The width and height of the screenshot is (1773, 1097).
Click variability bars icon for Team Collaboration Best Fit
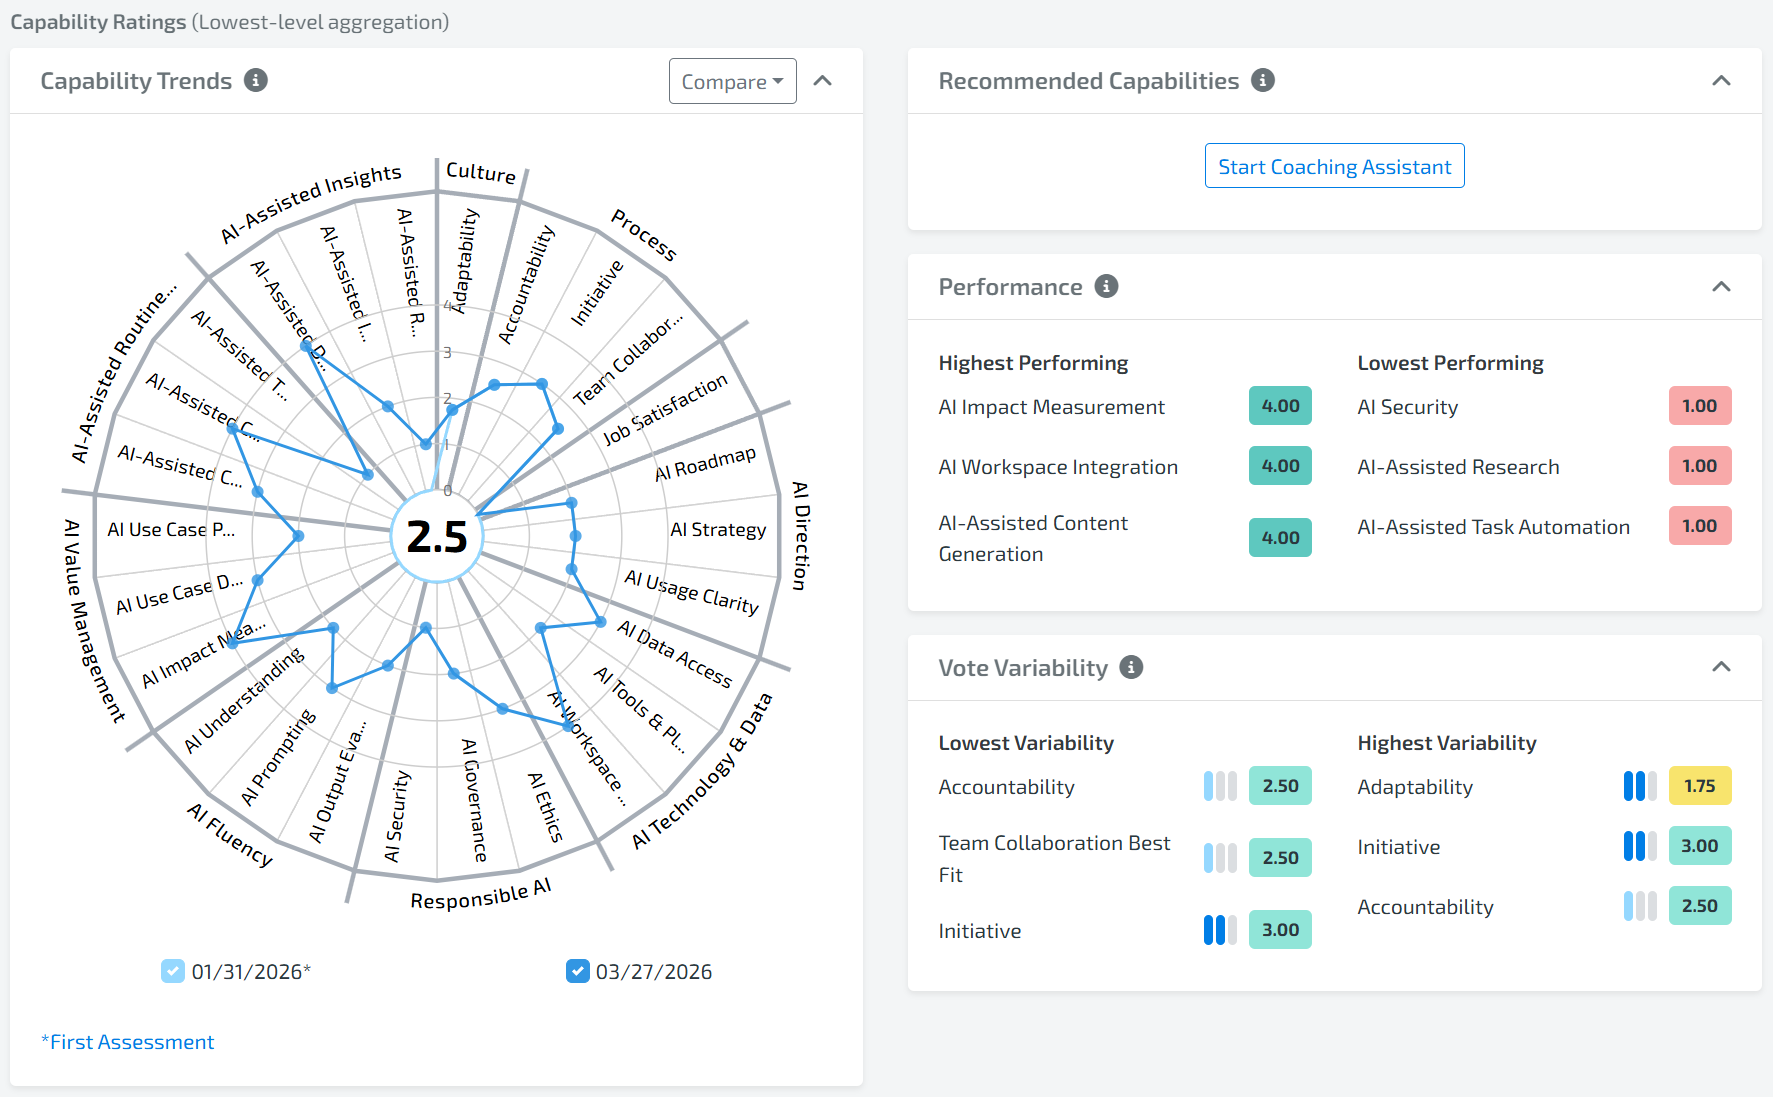pos(1220,858)
